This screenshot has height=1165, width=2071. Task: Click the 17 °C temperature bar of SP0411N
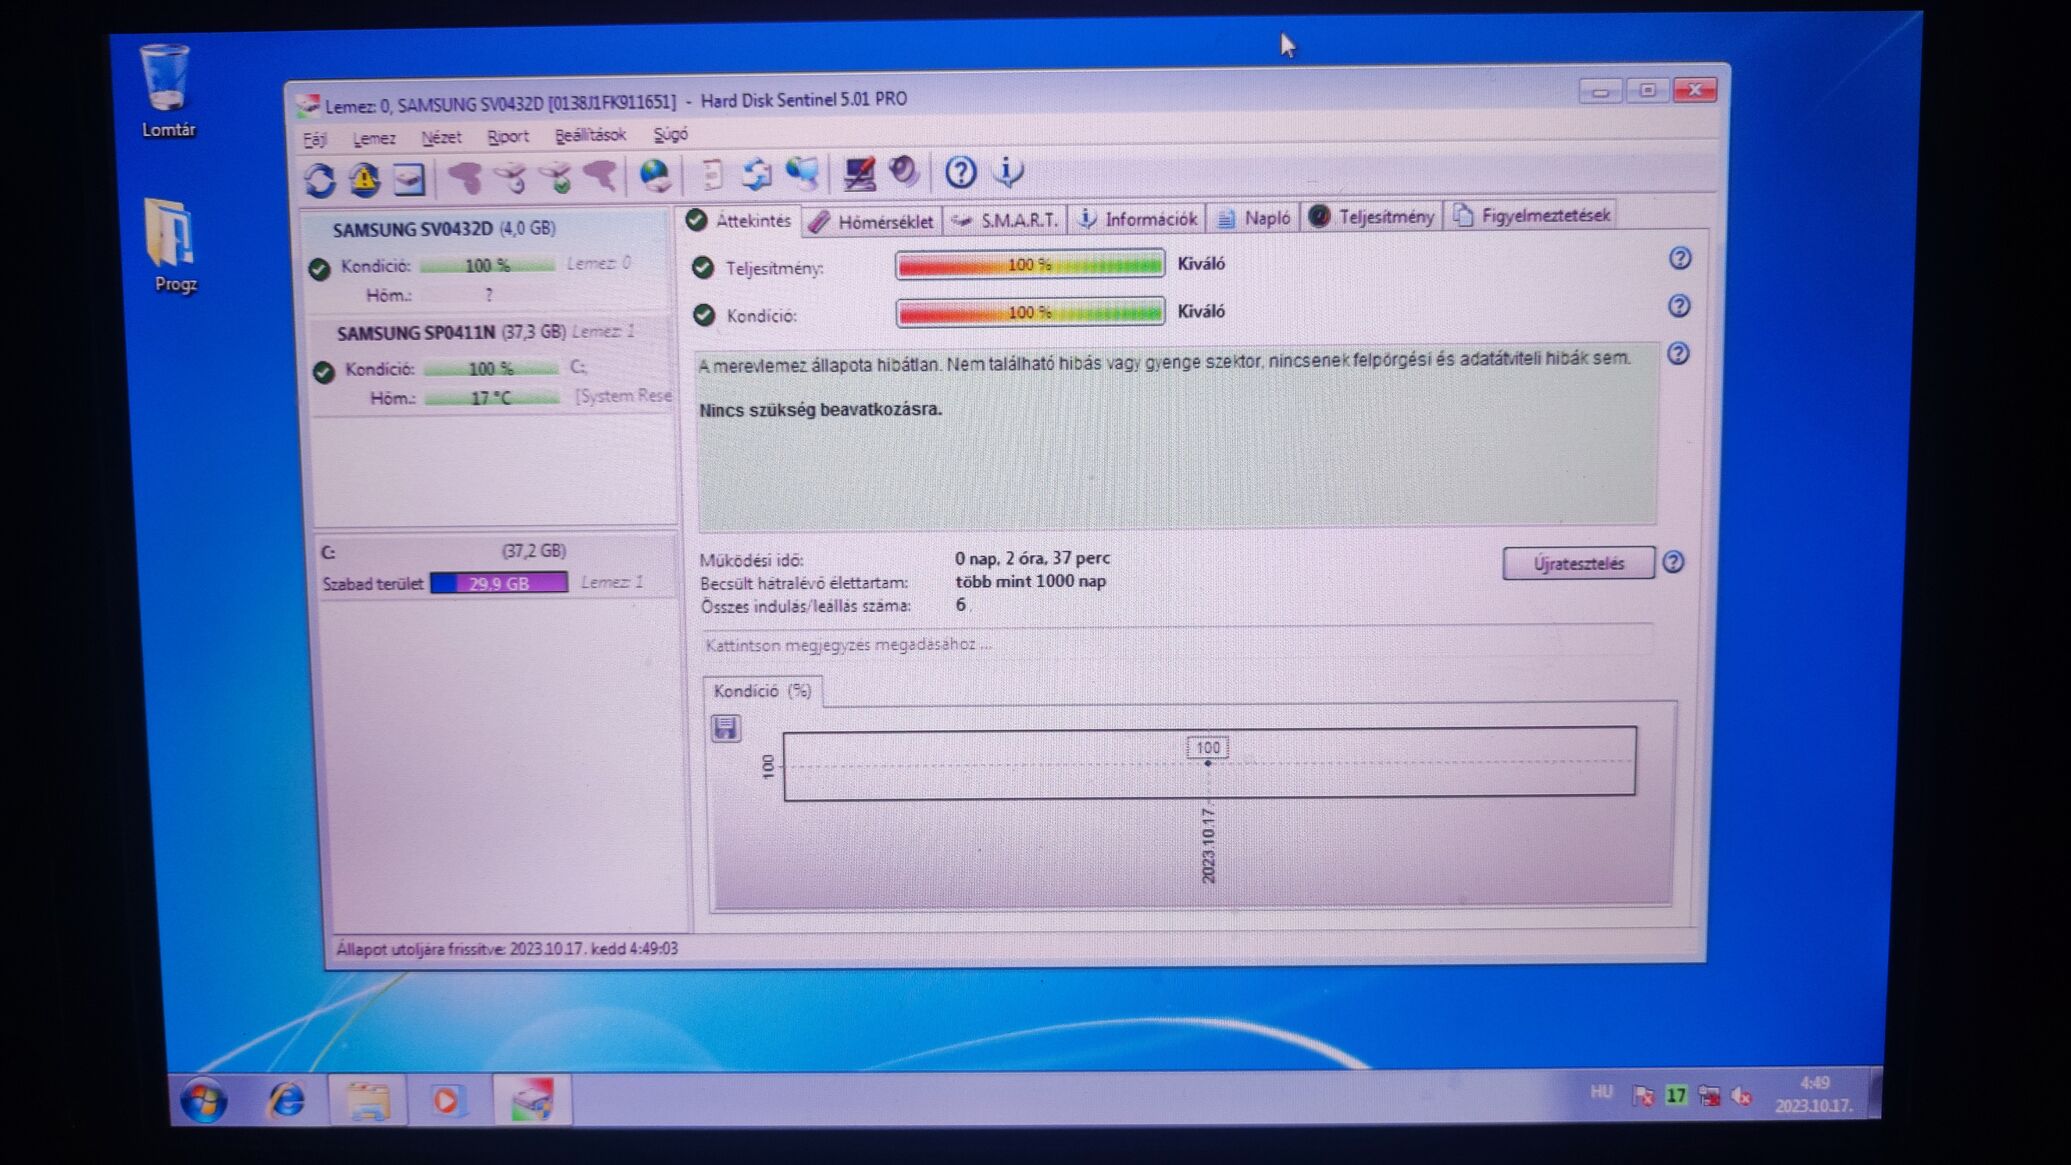491,398
